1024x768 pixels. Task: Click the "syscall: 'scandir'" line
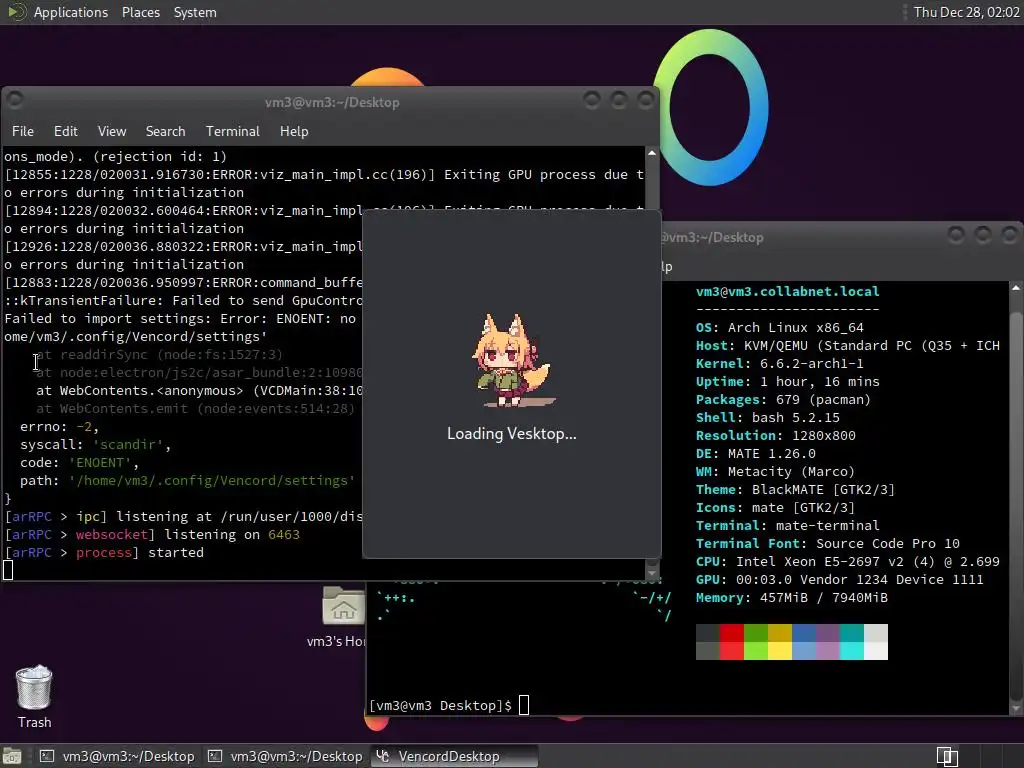pos(95,445)
